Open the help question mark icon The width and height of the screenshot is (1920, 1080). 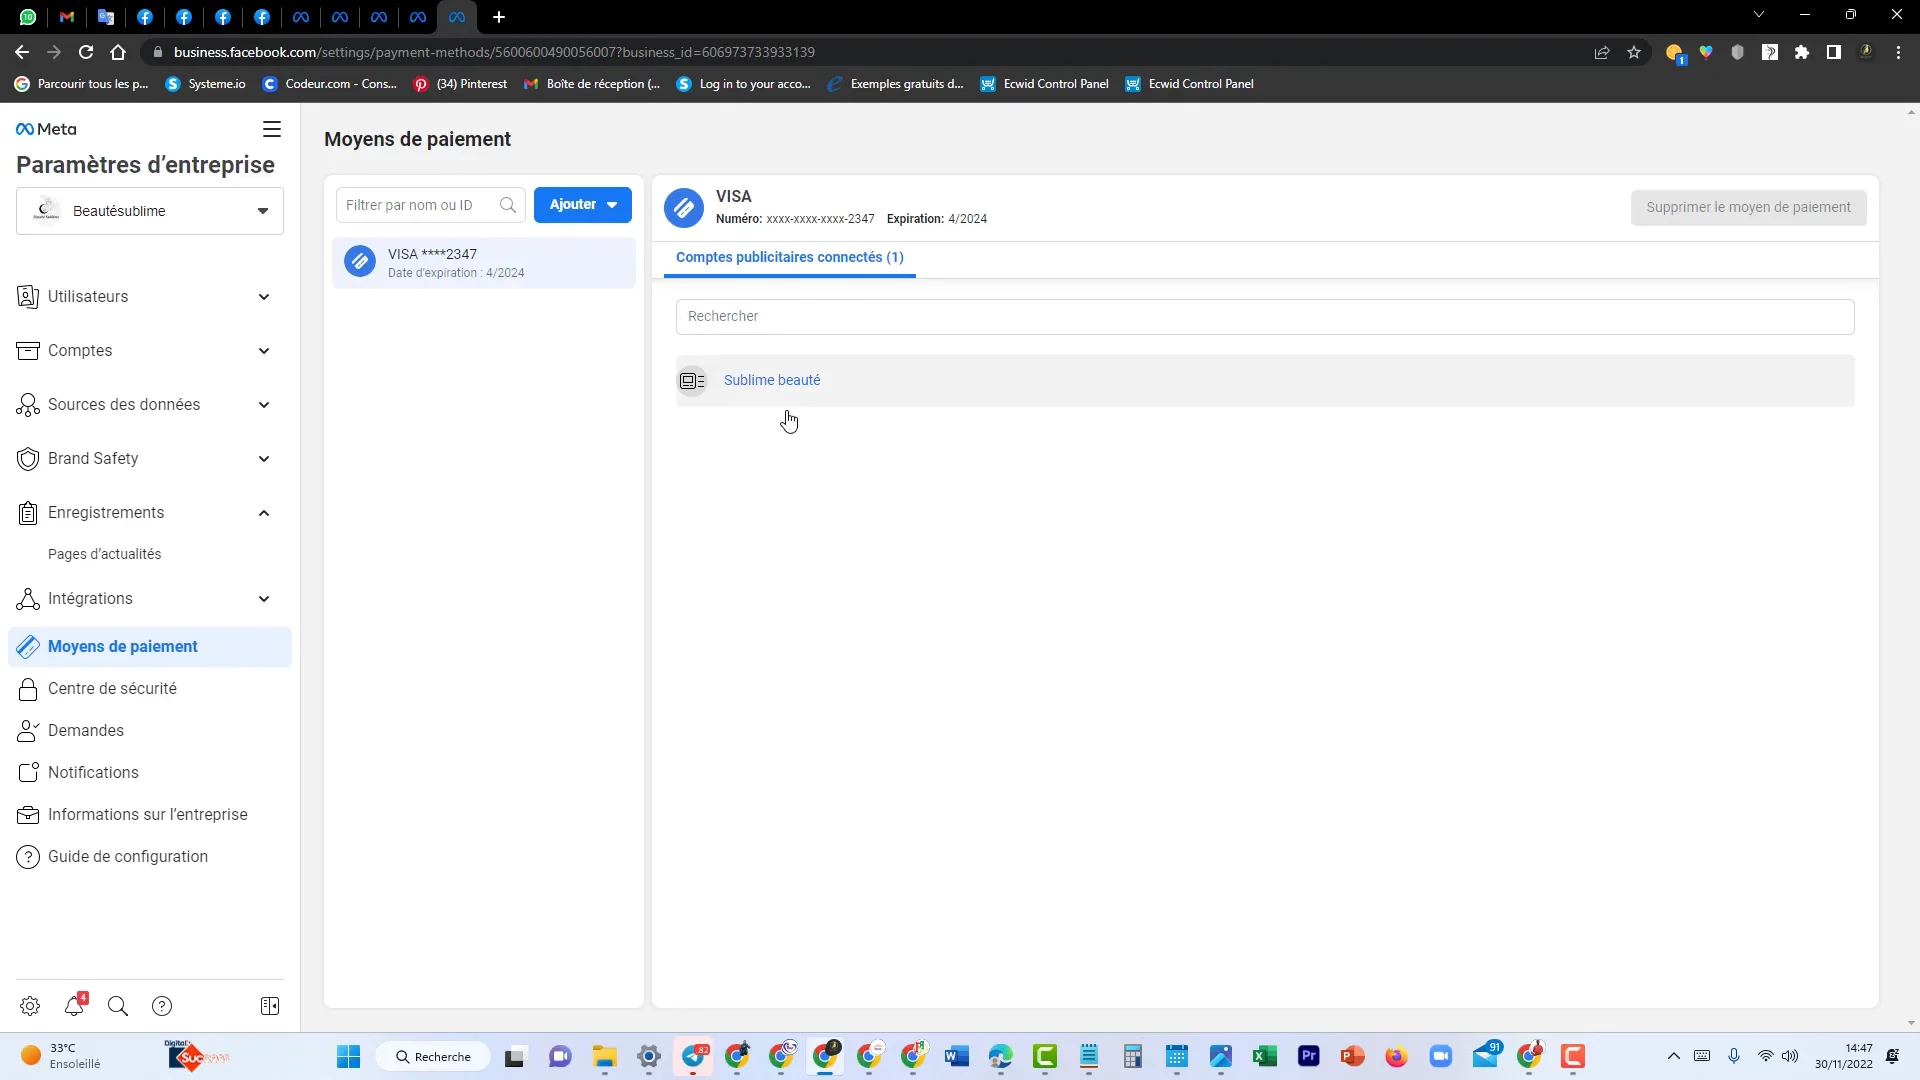tap(162, 1006)
